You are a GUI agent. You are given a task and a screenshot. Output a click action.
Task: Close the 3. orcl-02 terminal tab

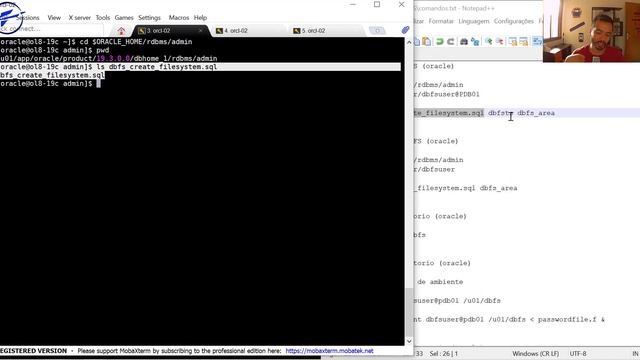[x=200, y=31]
